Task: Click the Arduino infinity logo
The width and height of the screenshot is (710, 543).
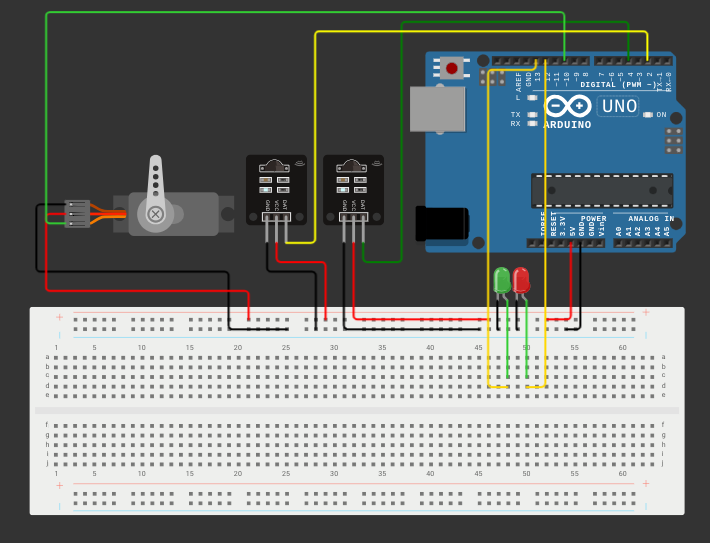Action: [568, 106]
